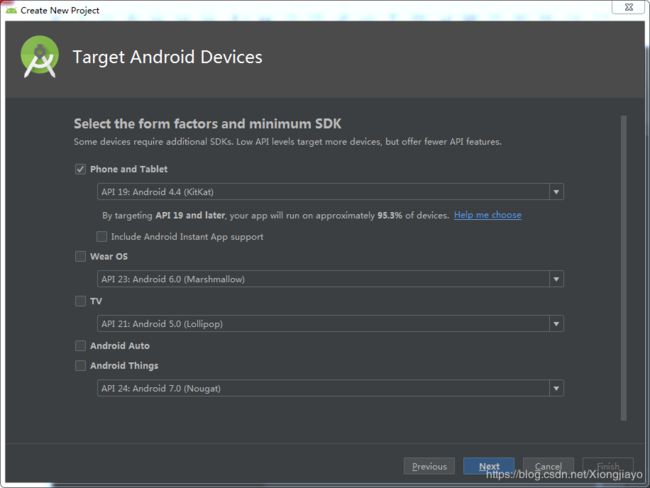This screenshot has height=488, width=650.
Task: Click the 95.3% of devices text
Action: [x=413, y=215]
